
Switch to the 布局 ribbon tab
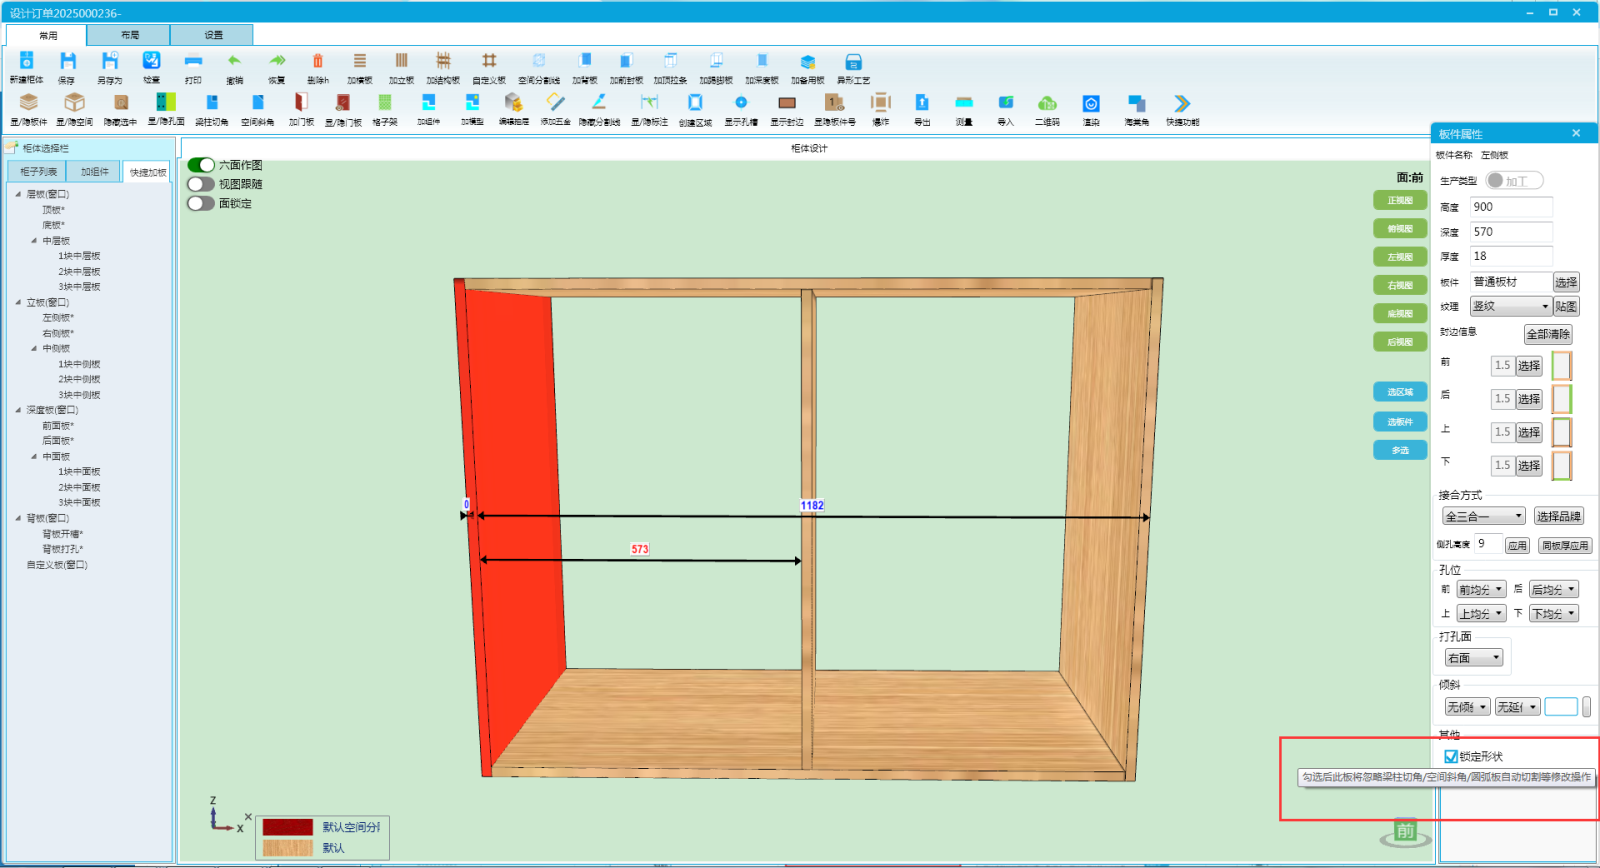129,35
